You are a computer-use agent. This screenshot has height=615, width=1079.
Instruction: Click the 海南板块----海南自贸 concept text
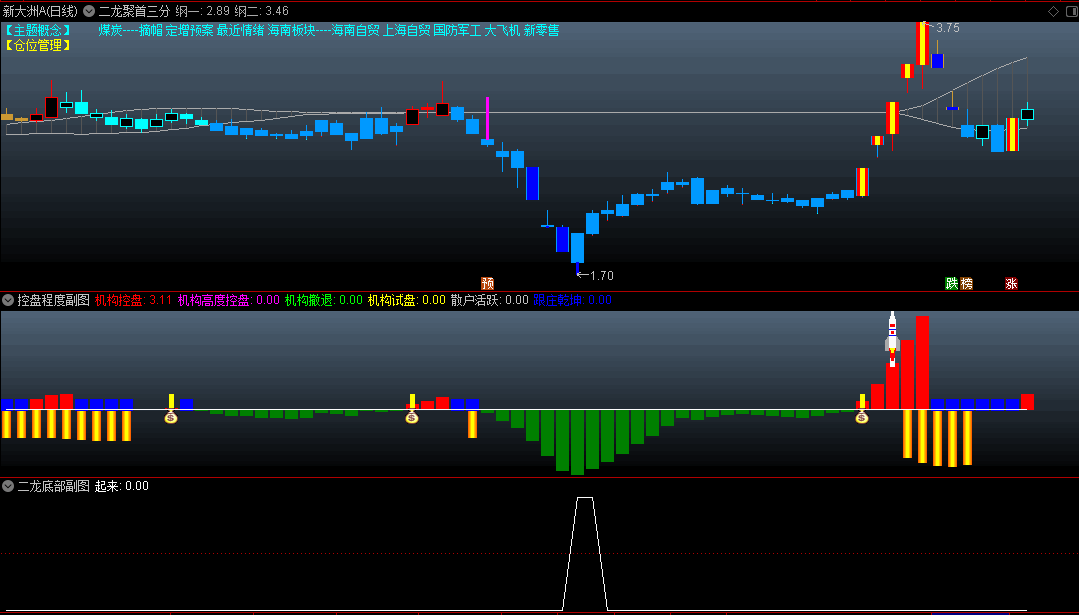point(323,30)
